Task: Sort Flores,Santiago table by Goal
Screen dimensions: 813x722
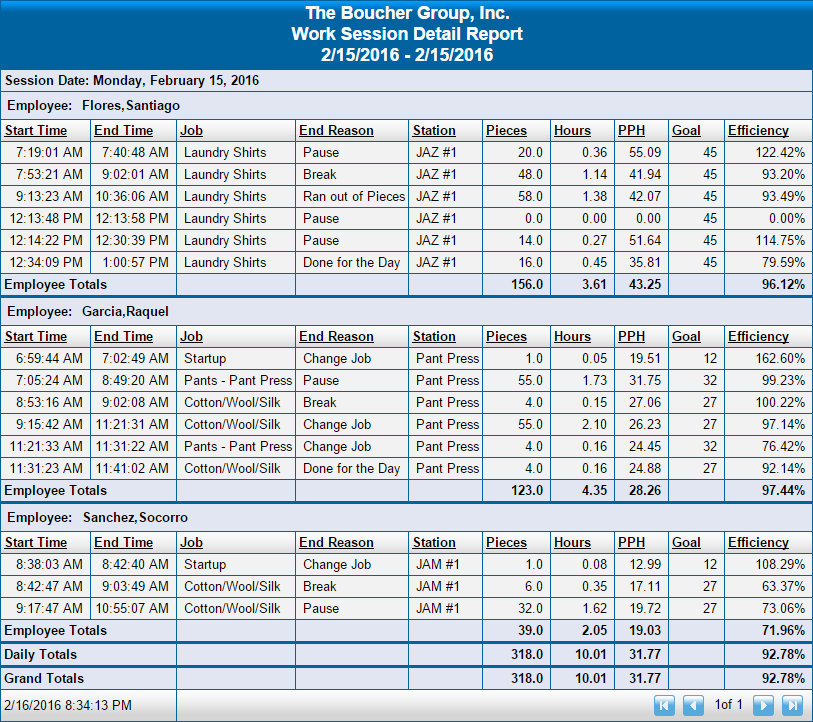Action: pyautogui.click(x=686, y=131)
